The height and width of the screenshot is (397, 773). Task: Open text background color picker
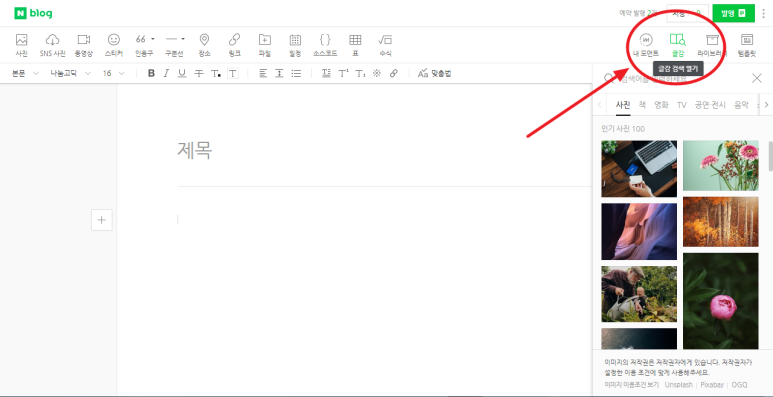point(233,73)
